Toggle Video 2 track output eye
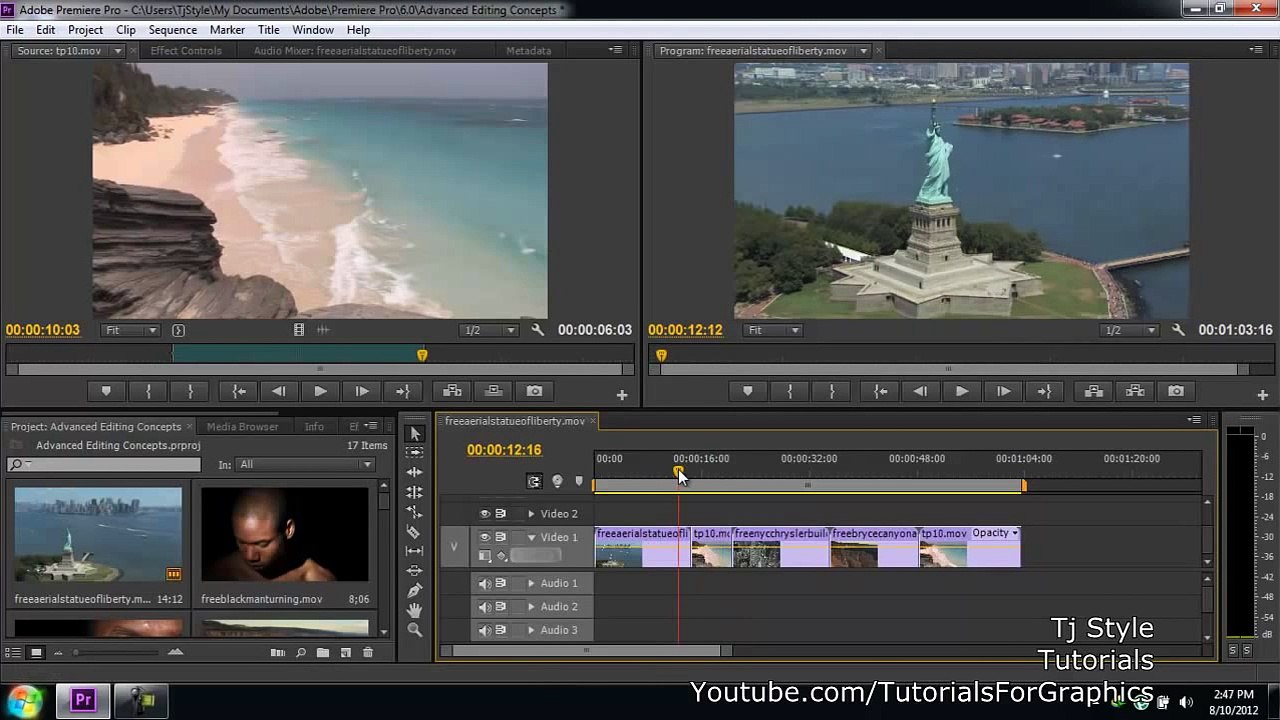The height and width of the screenshot is (720, 1280). 485,514
